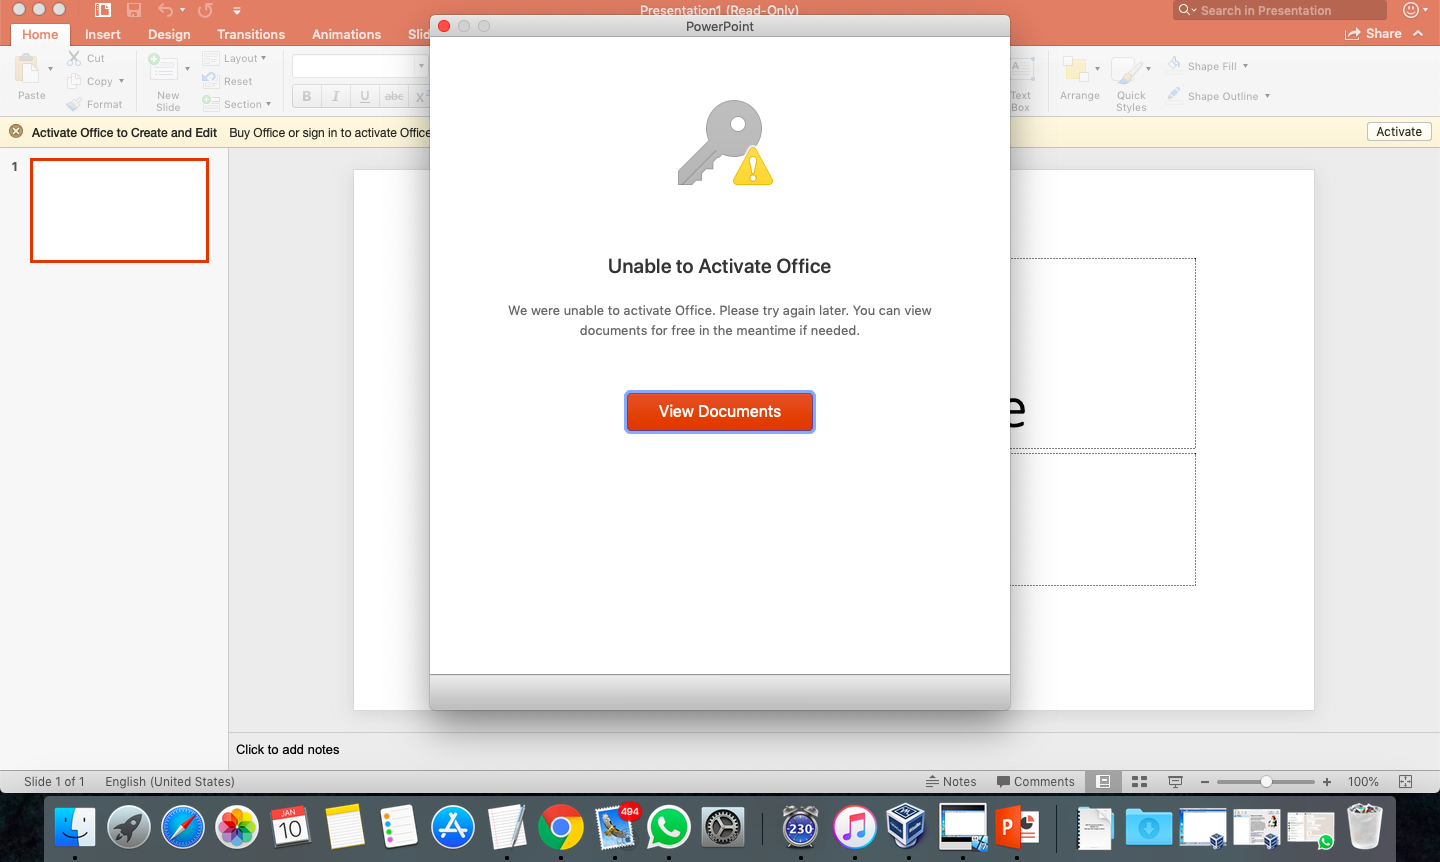The image size is (1440, 862).
Task: Fit slide to current window
Action: click(1405, 782)
